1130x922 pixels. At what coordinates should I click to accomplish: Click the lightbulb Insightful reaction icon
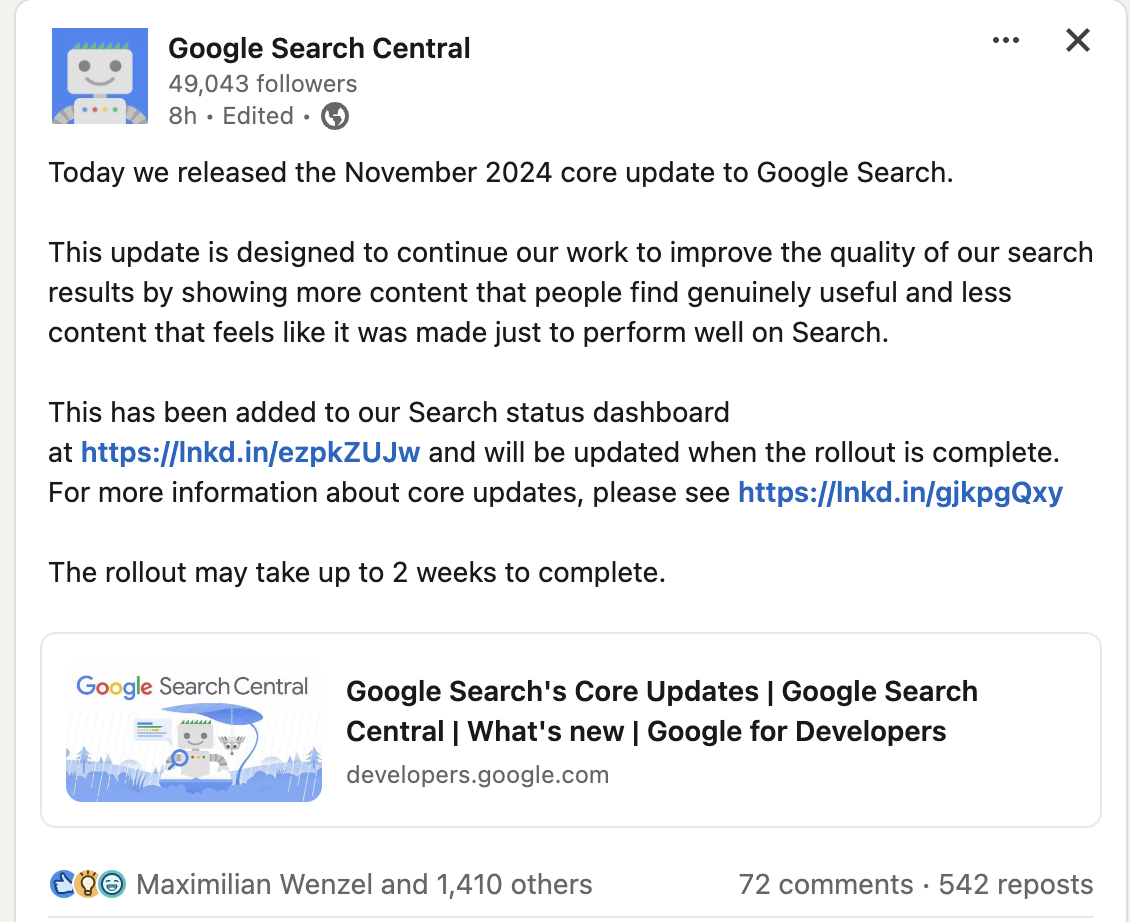87,883
